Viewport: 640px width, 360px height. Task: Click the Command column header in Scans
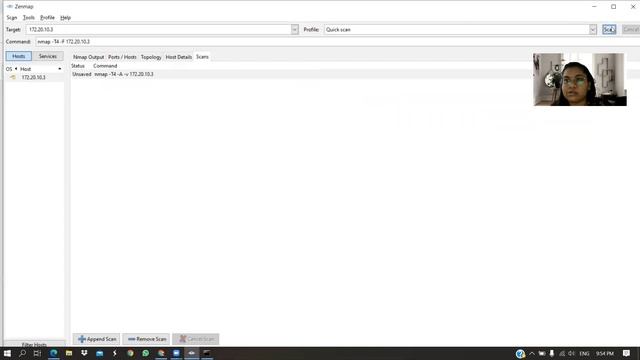point(105,66)
